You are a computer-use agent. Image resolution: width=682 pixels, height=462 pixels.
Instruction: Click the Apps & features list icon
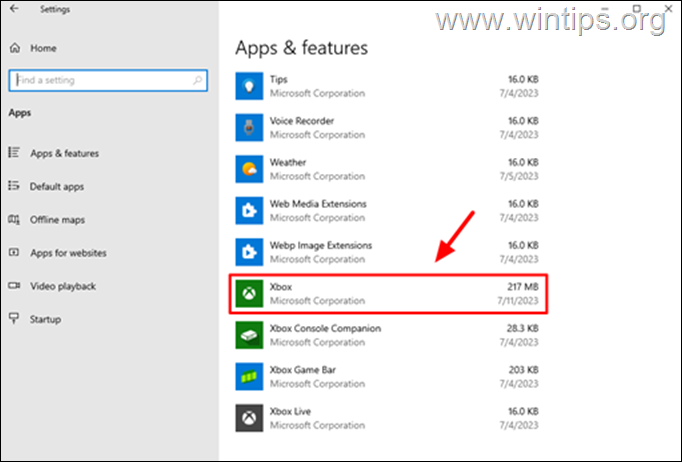14,152
